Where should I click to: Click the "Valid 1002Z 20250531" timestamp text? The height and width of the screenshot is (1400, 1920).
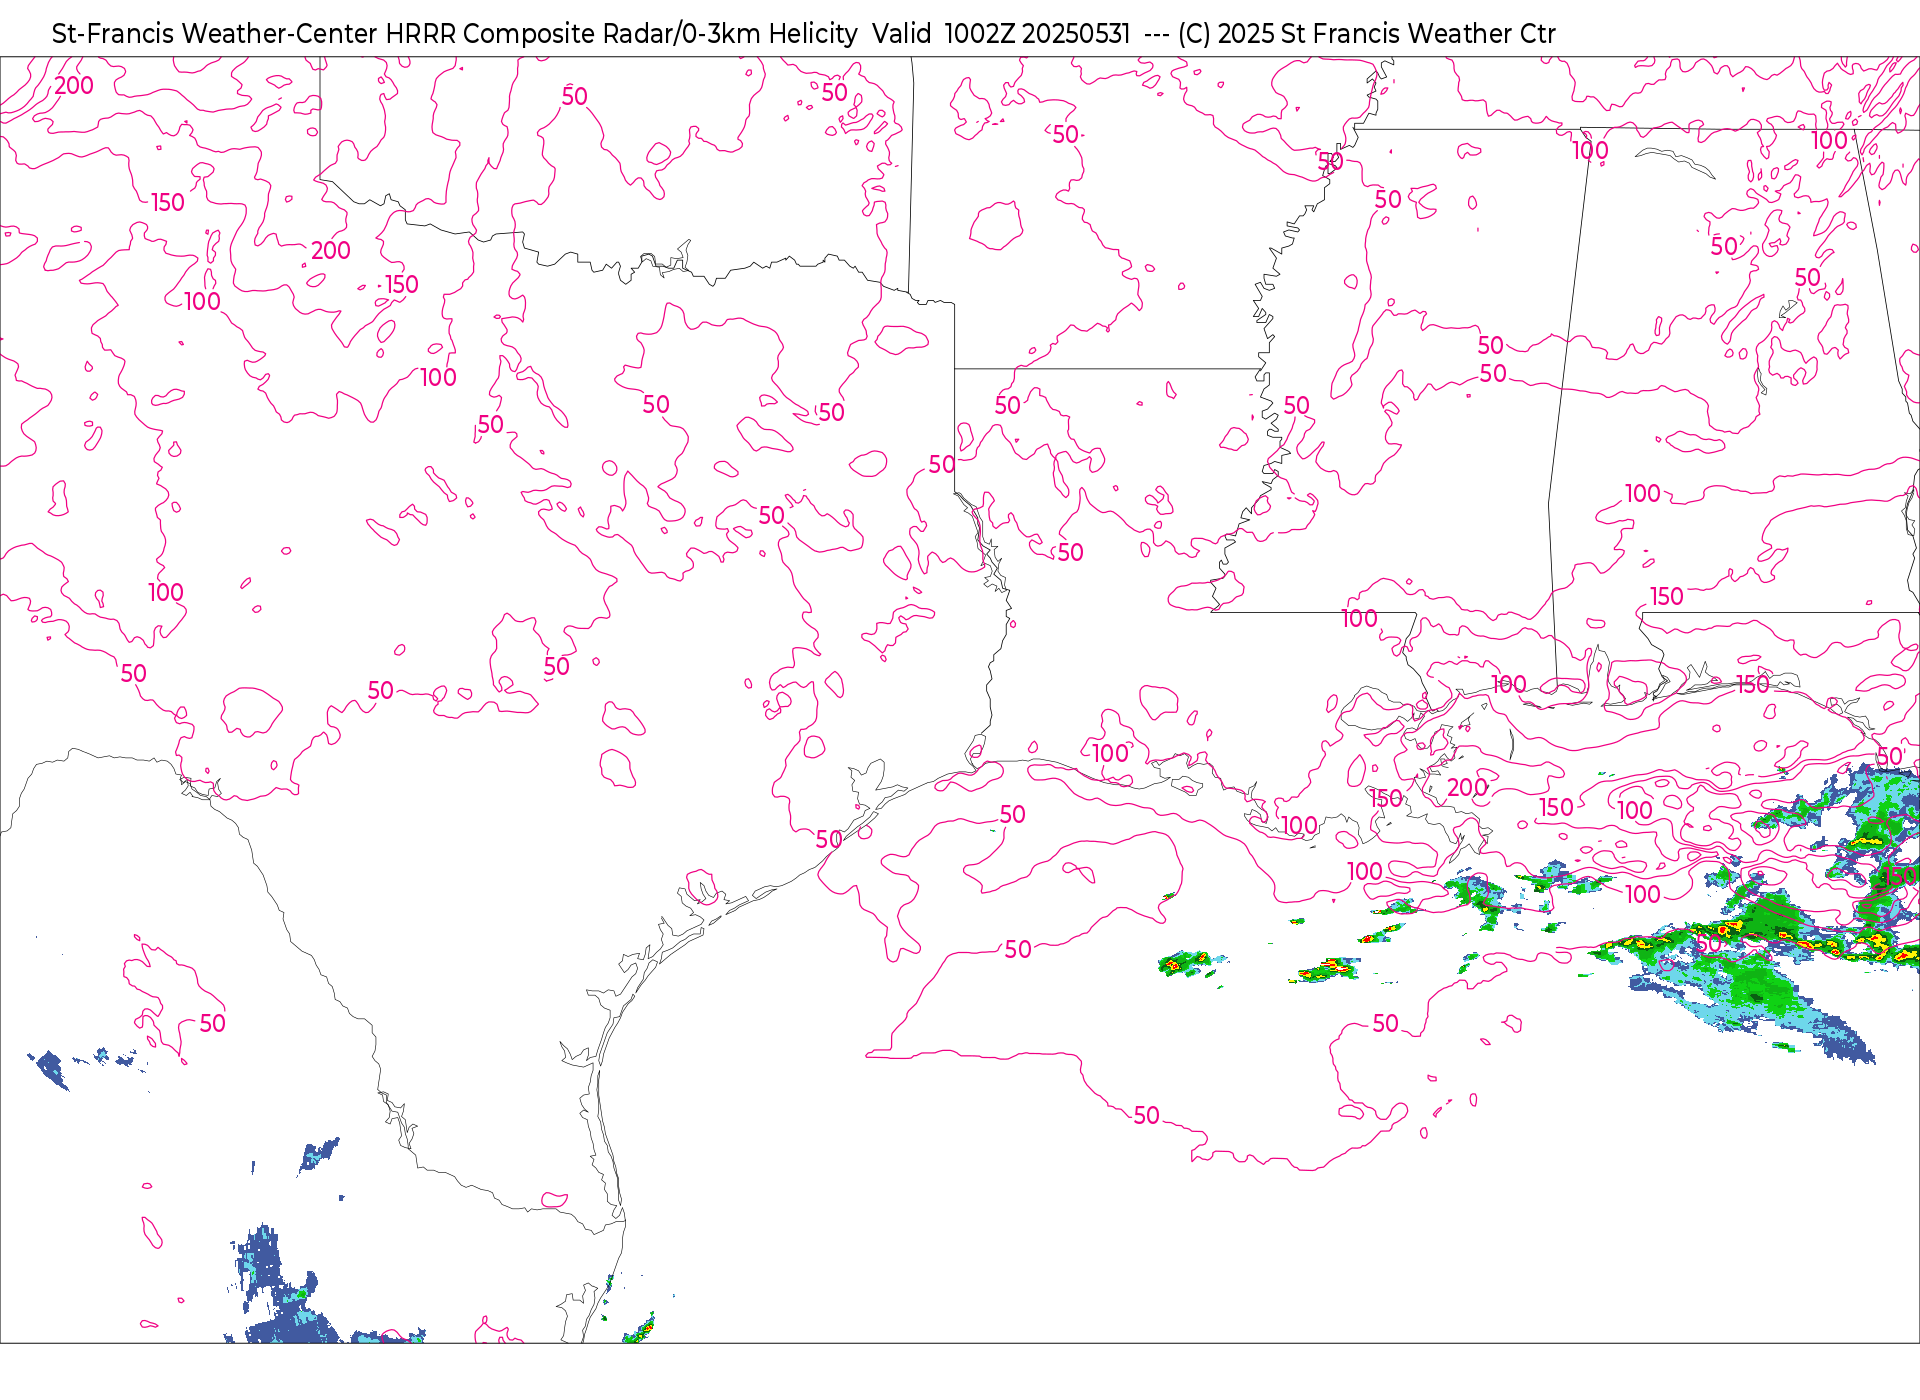[1001, 34]
